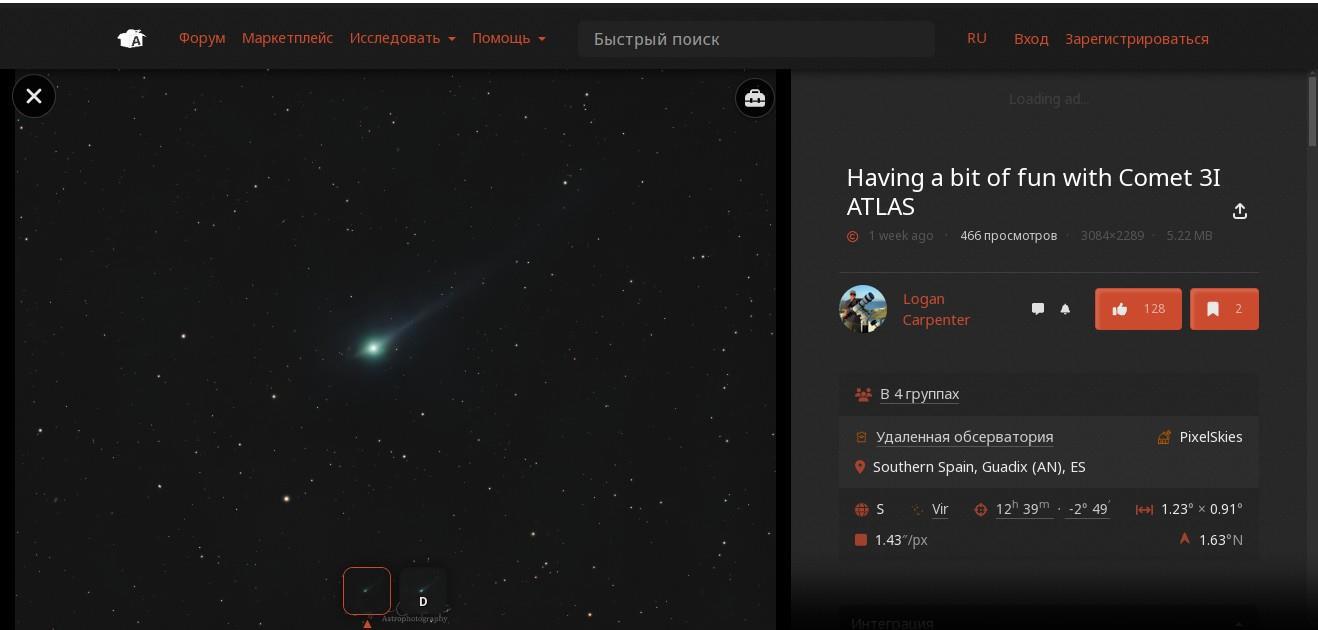Screen dimensions: 1318x630
Task: Open the RU language selector
Action: point(977,38)
